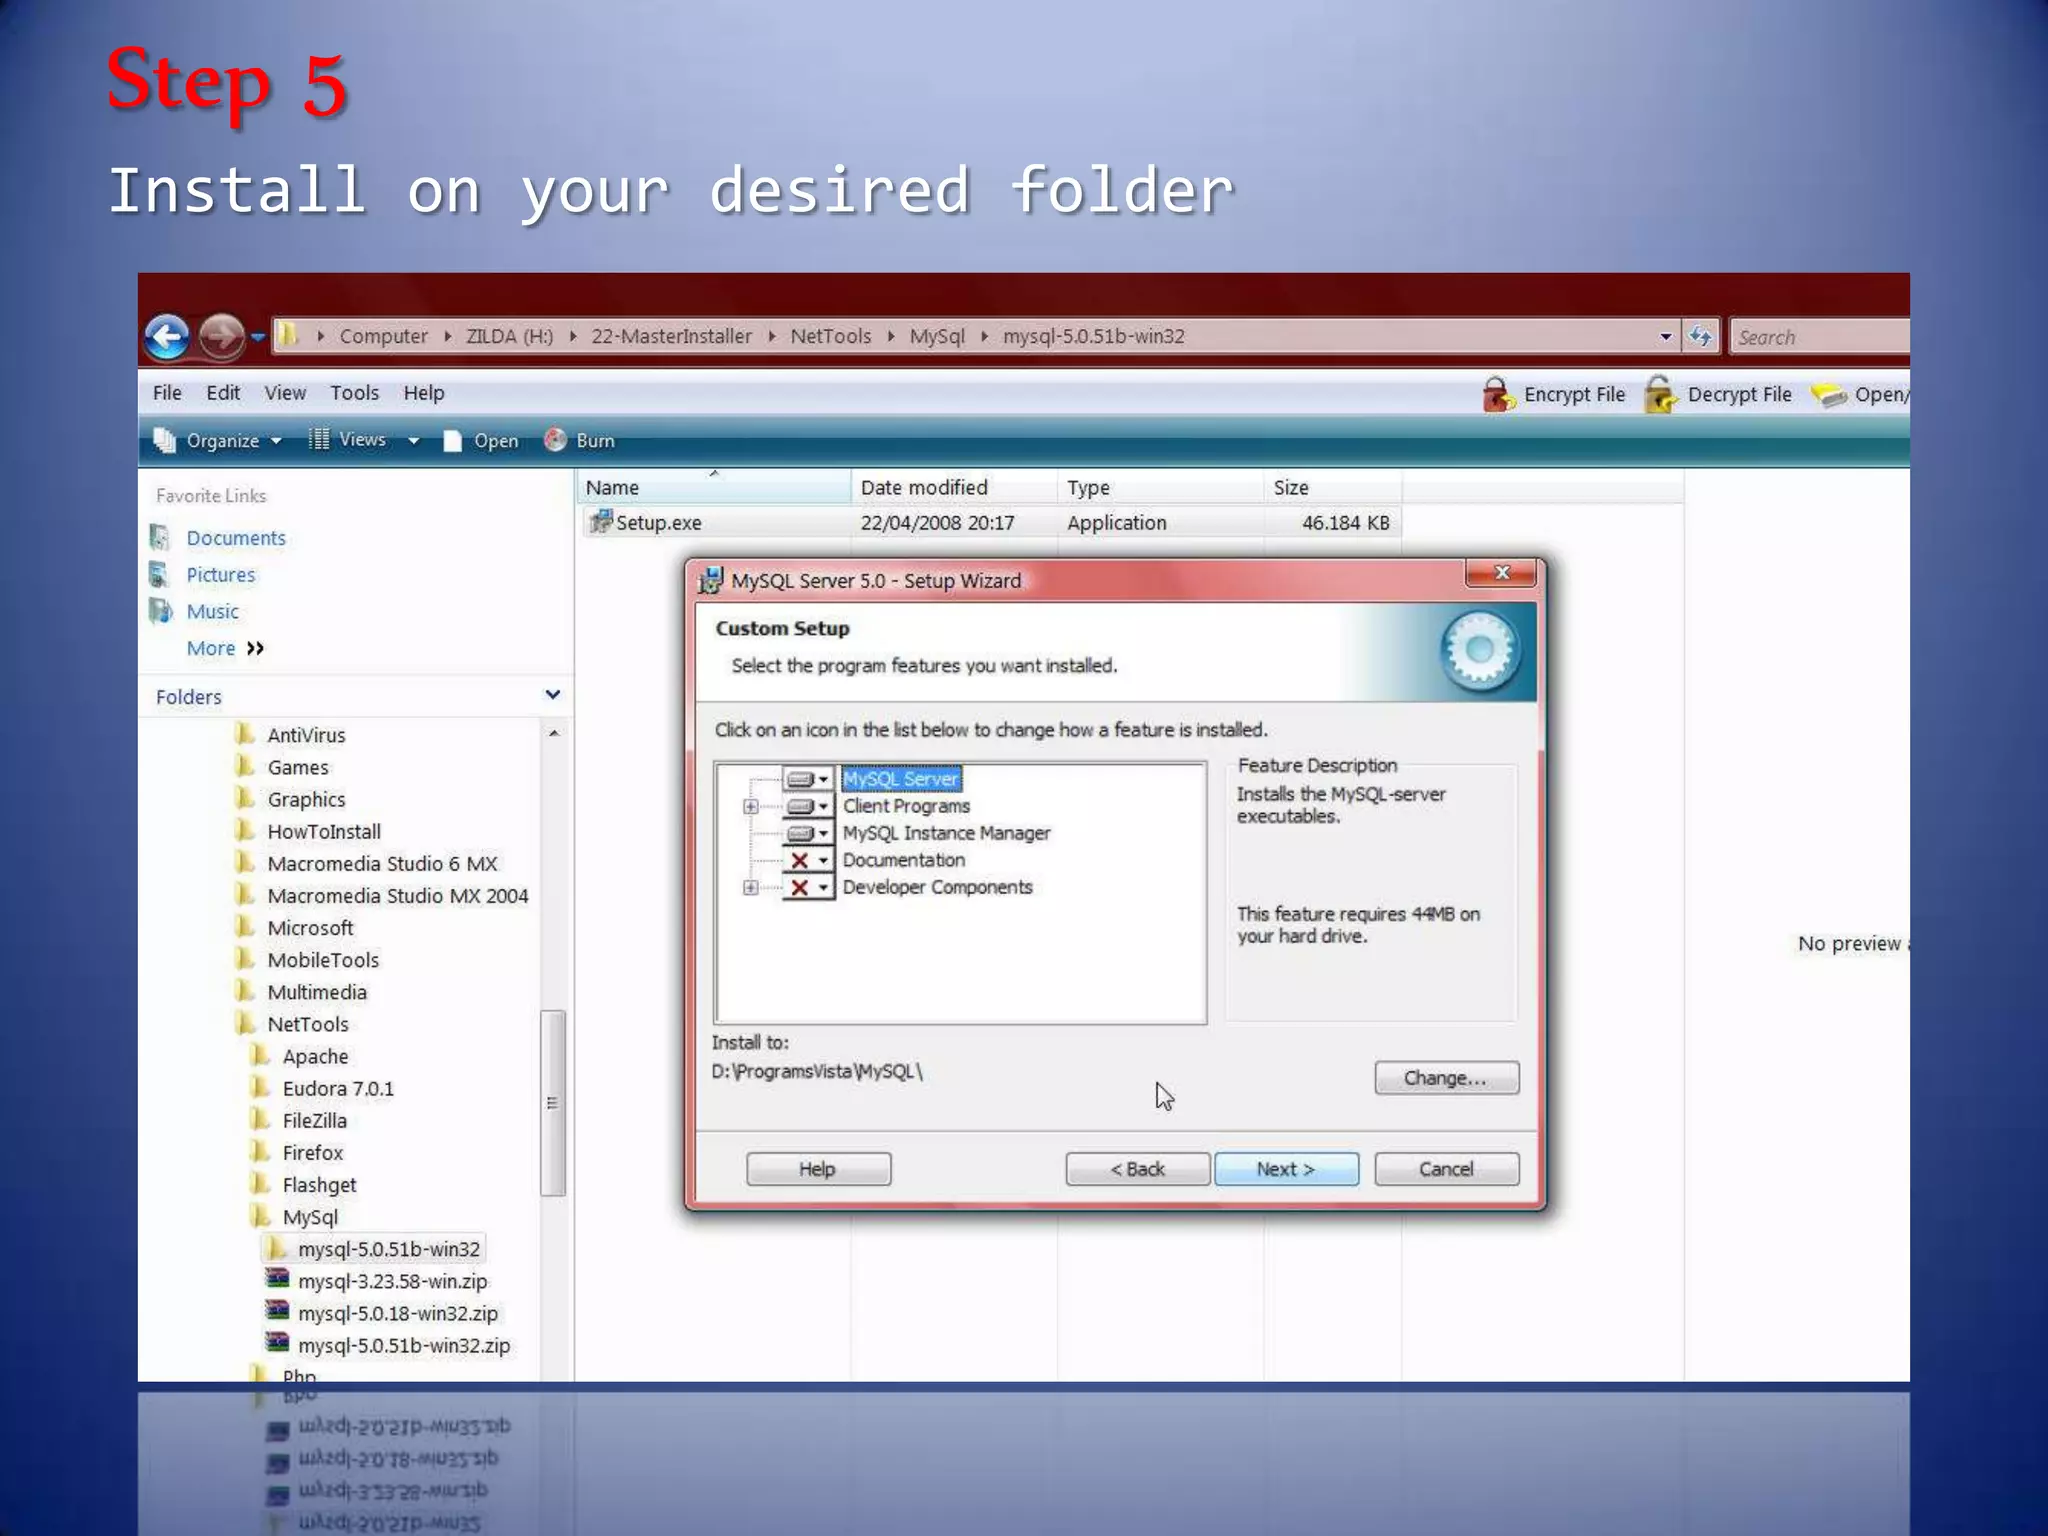Open the Help menu
Screen dimensions: 2048x1536
tap(424, 393)
